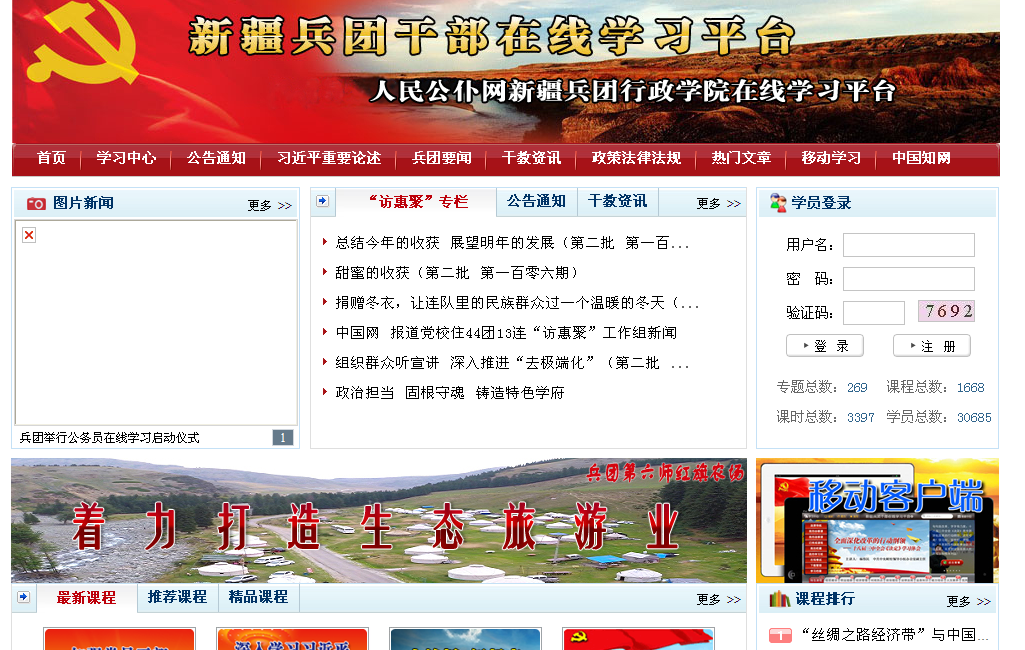Image resolution: width=1025 pixels, height=650 pixels.
Task: Click the user icon beside 学员登录
Action: click(777, 203)
